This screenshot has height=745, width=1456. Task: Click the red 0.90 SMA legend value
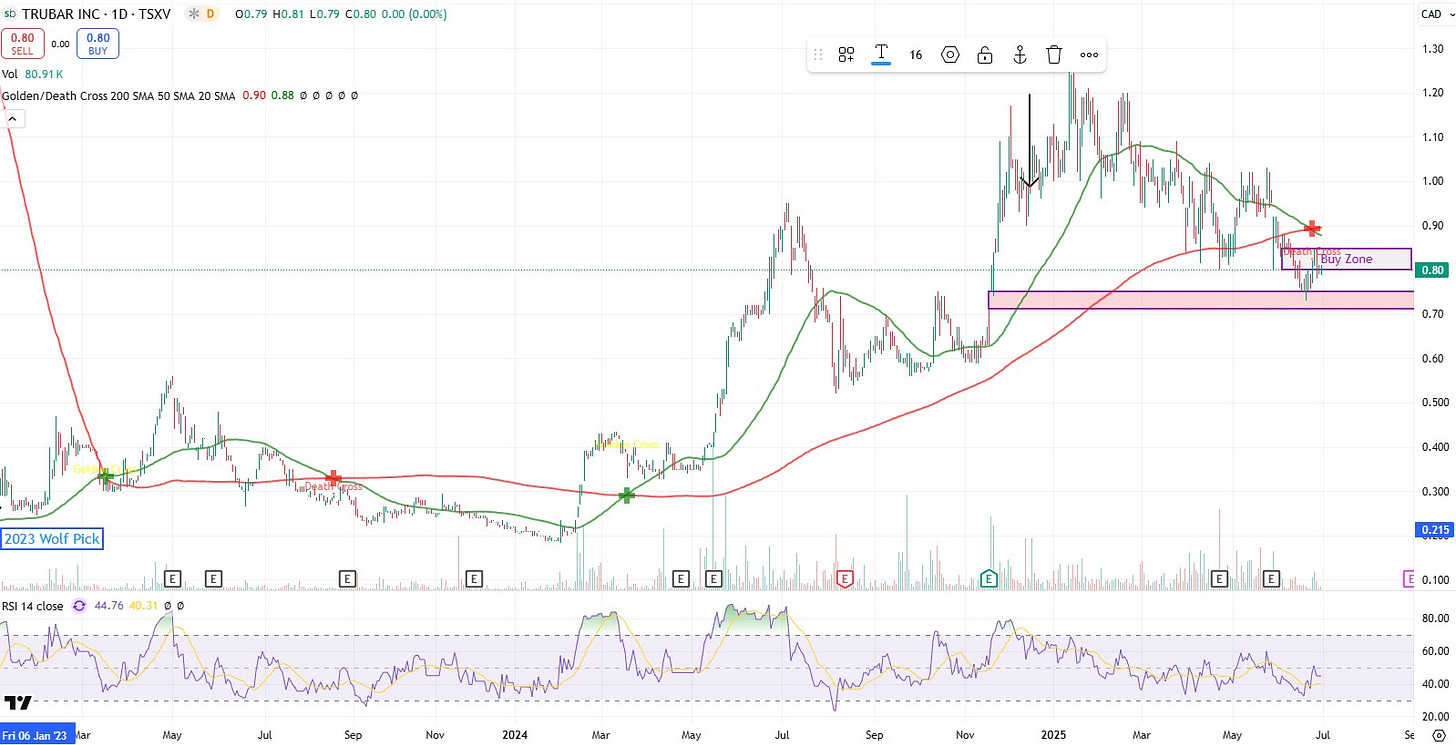(x=253, y=95)
